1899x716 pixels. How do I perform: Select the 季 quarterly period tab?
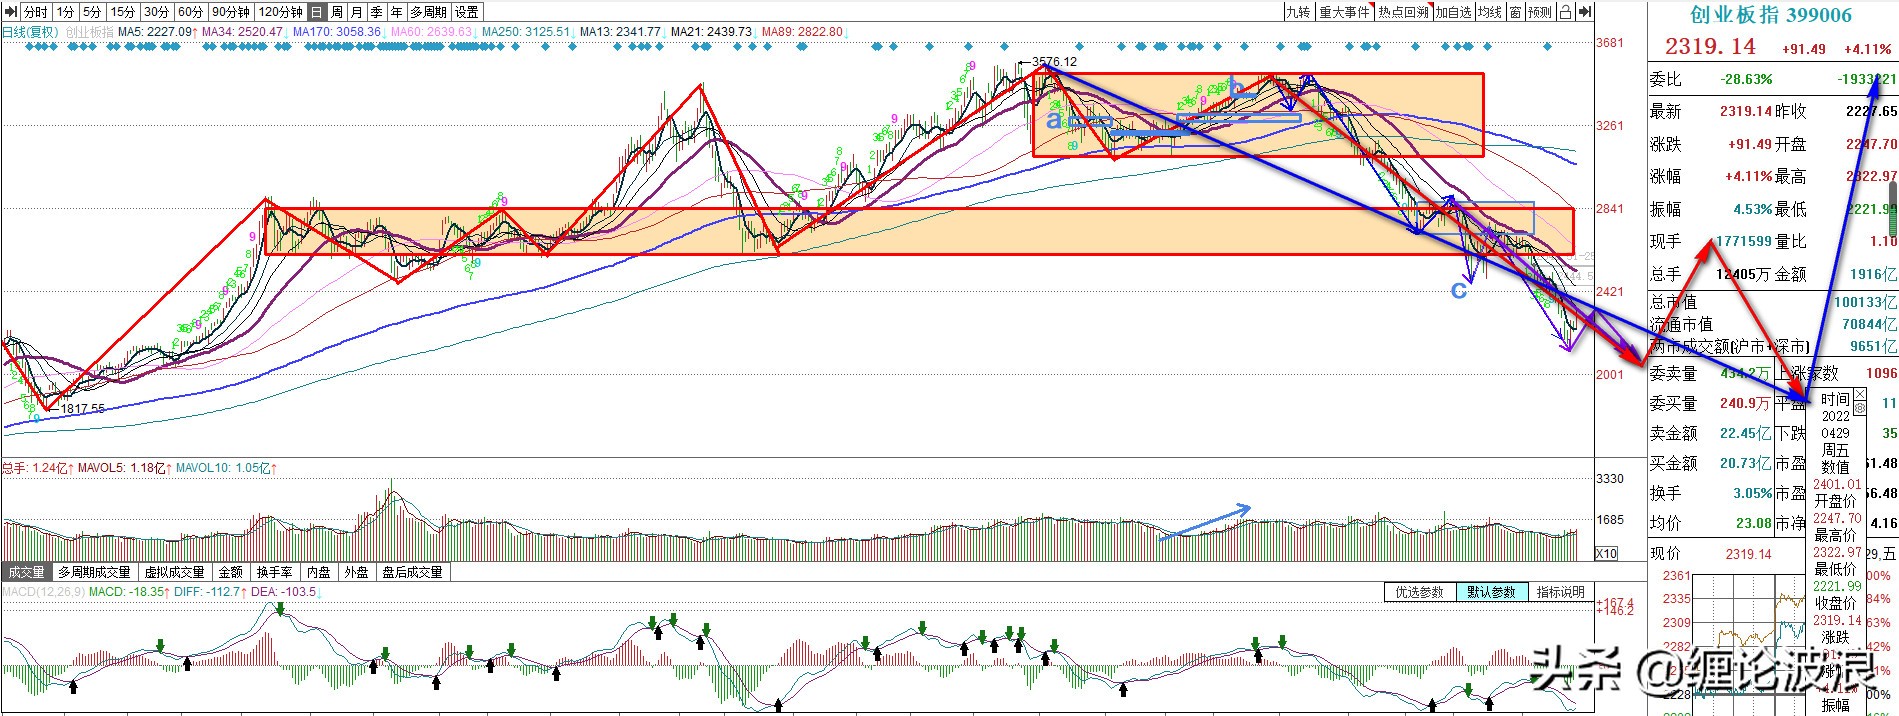[377, 12]
